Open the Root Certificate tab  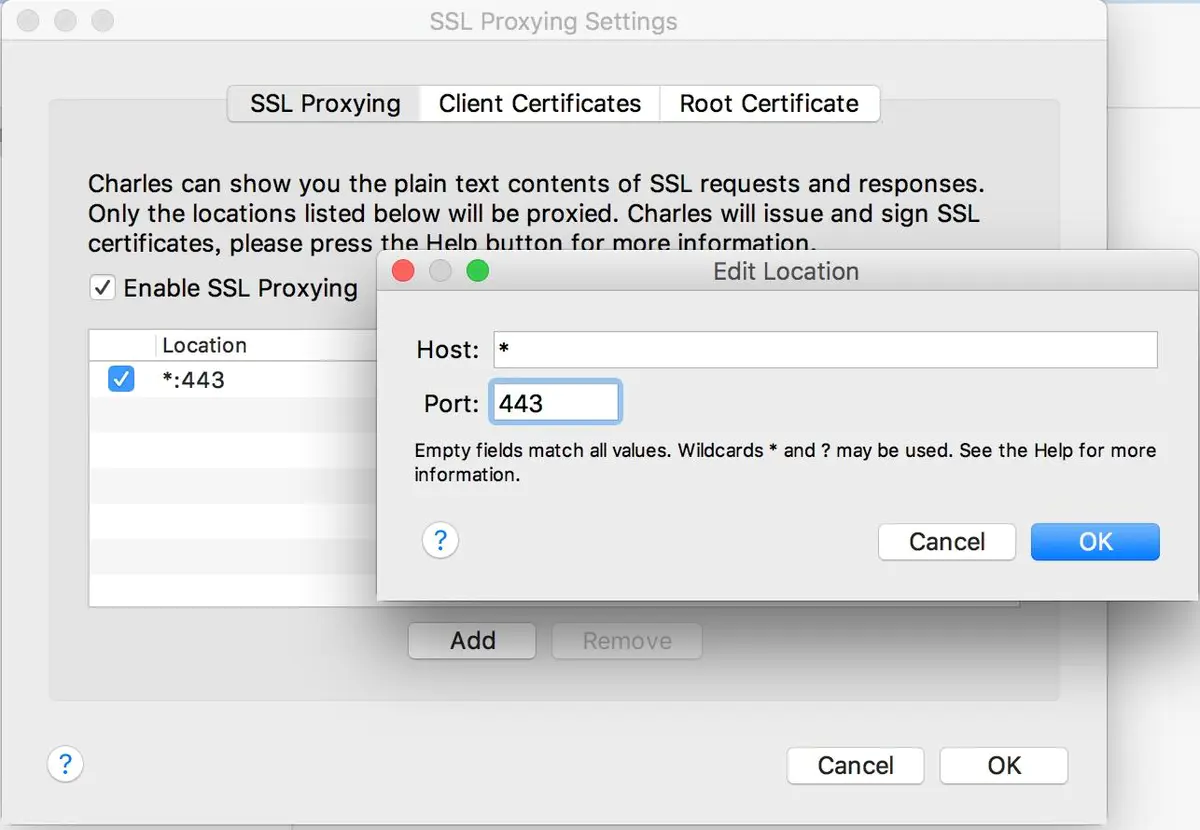coord(769,104)
